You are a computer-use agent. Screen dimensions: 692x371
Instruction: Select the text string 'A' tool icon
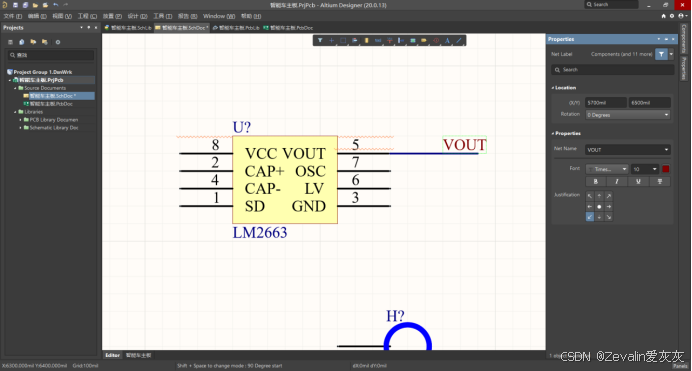448,41
